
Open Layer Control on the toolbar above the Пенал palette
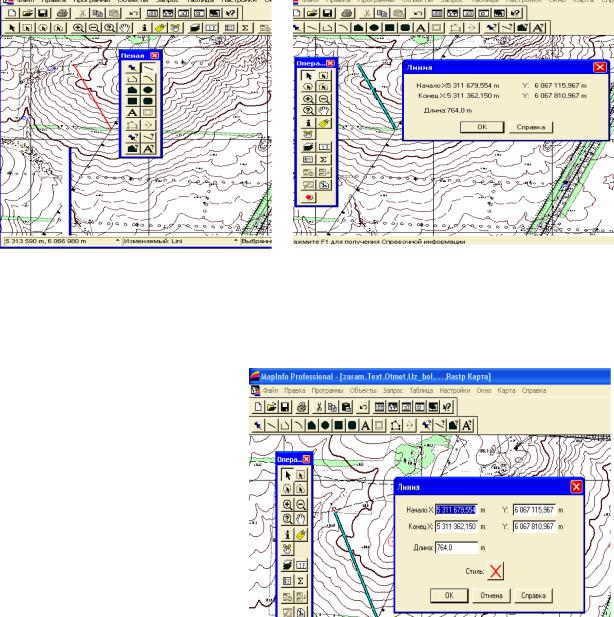point(194,28)
